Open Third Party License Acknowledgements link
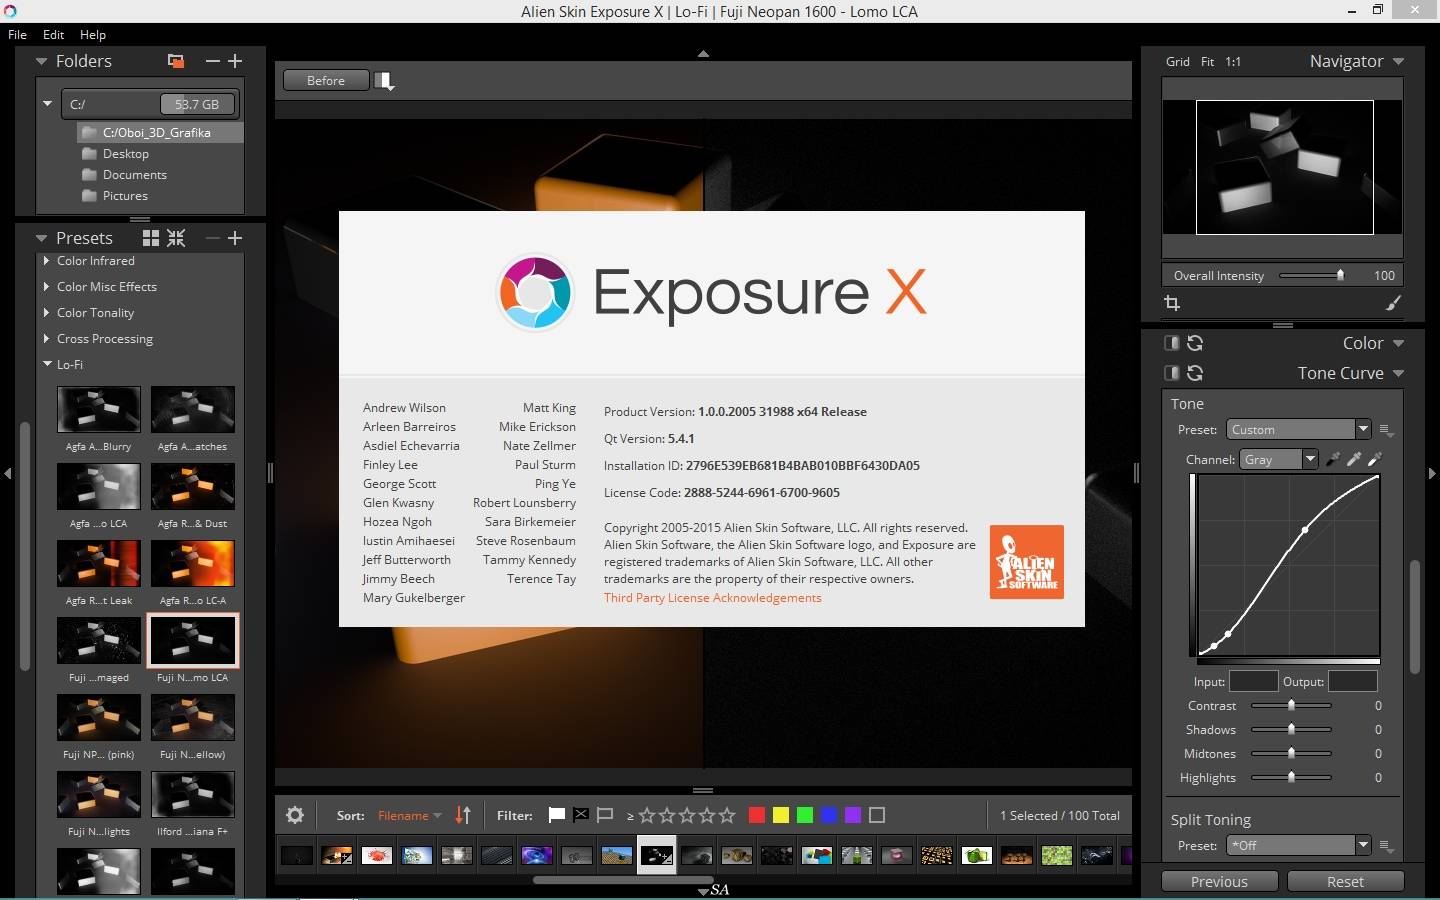 click(x=712, y=598)
